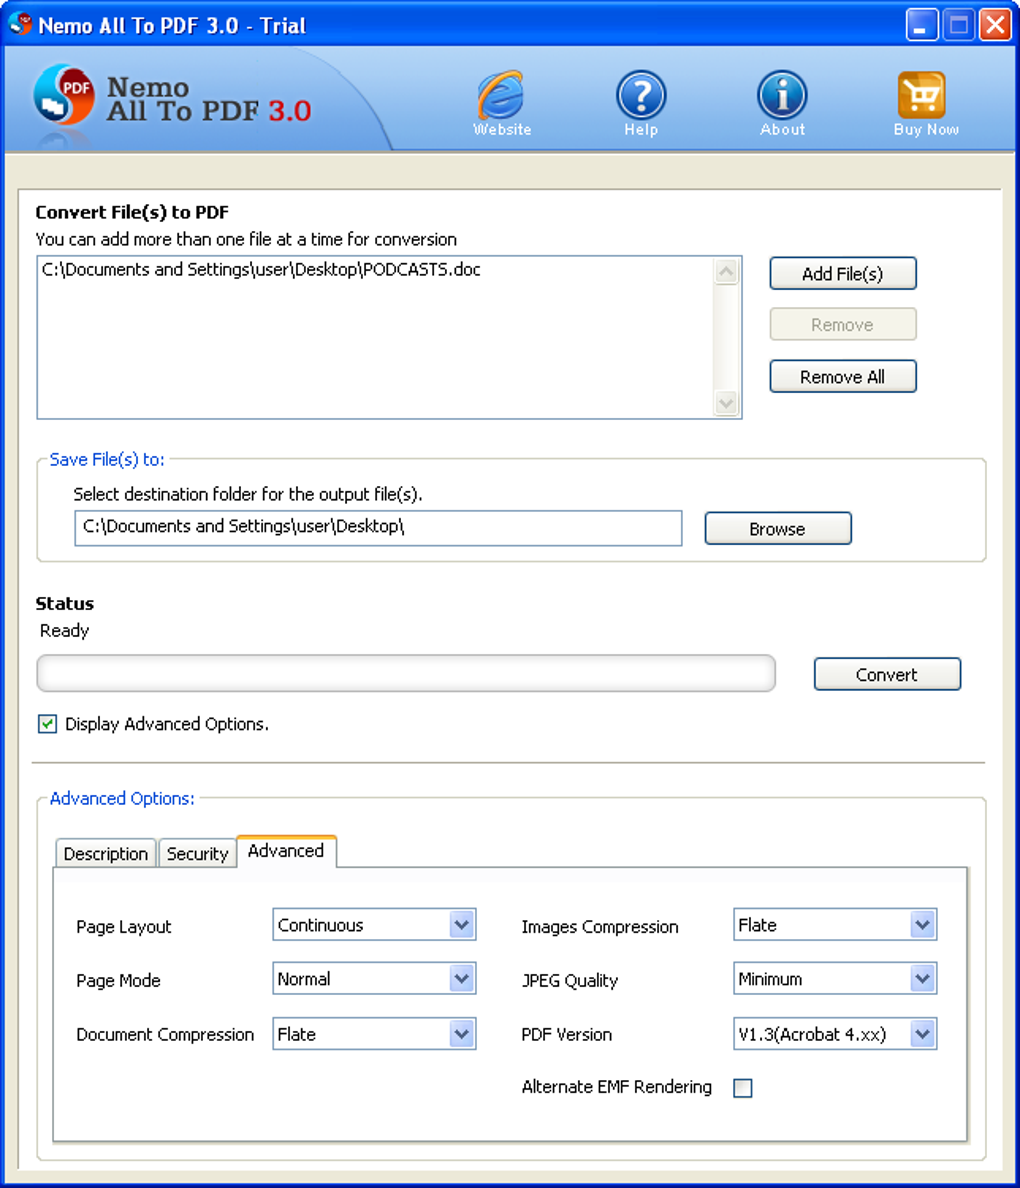
Task: Click the destination folder path field
Action: (378, 528)
